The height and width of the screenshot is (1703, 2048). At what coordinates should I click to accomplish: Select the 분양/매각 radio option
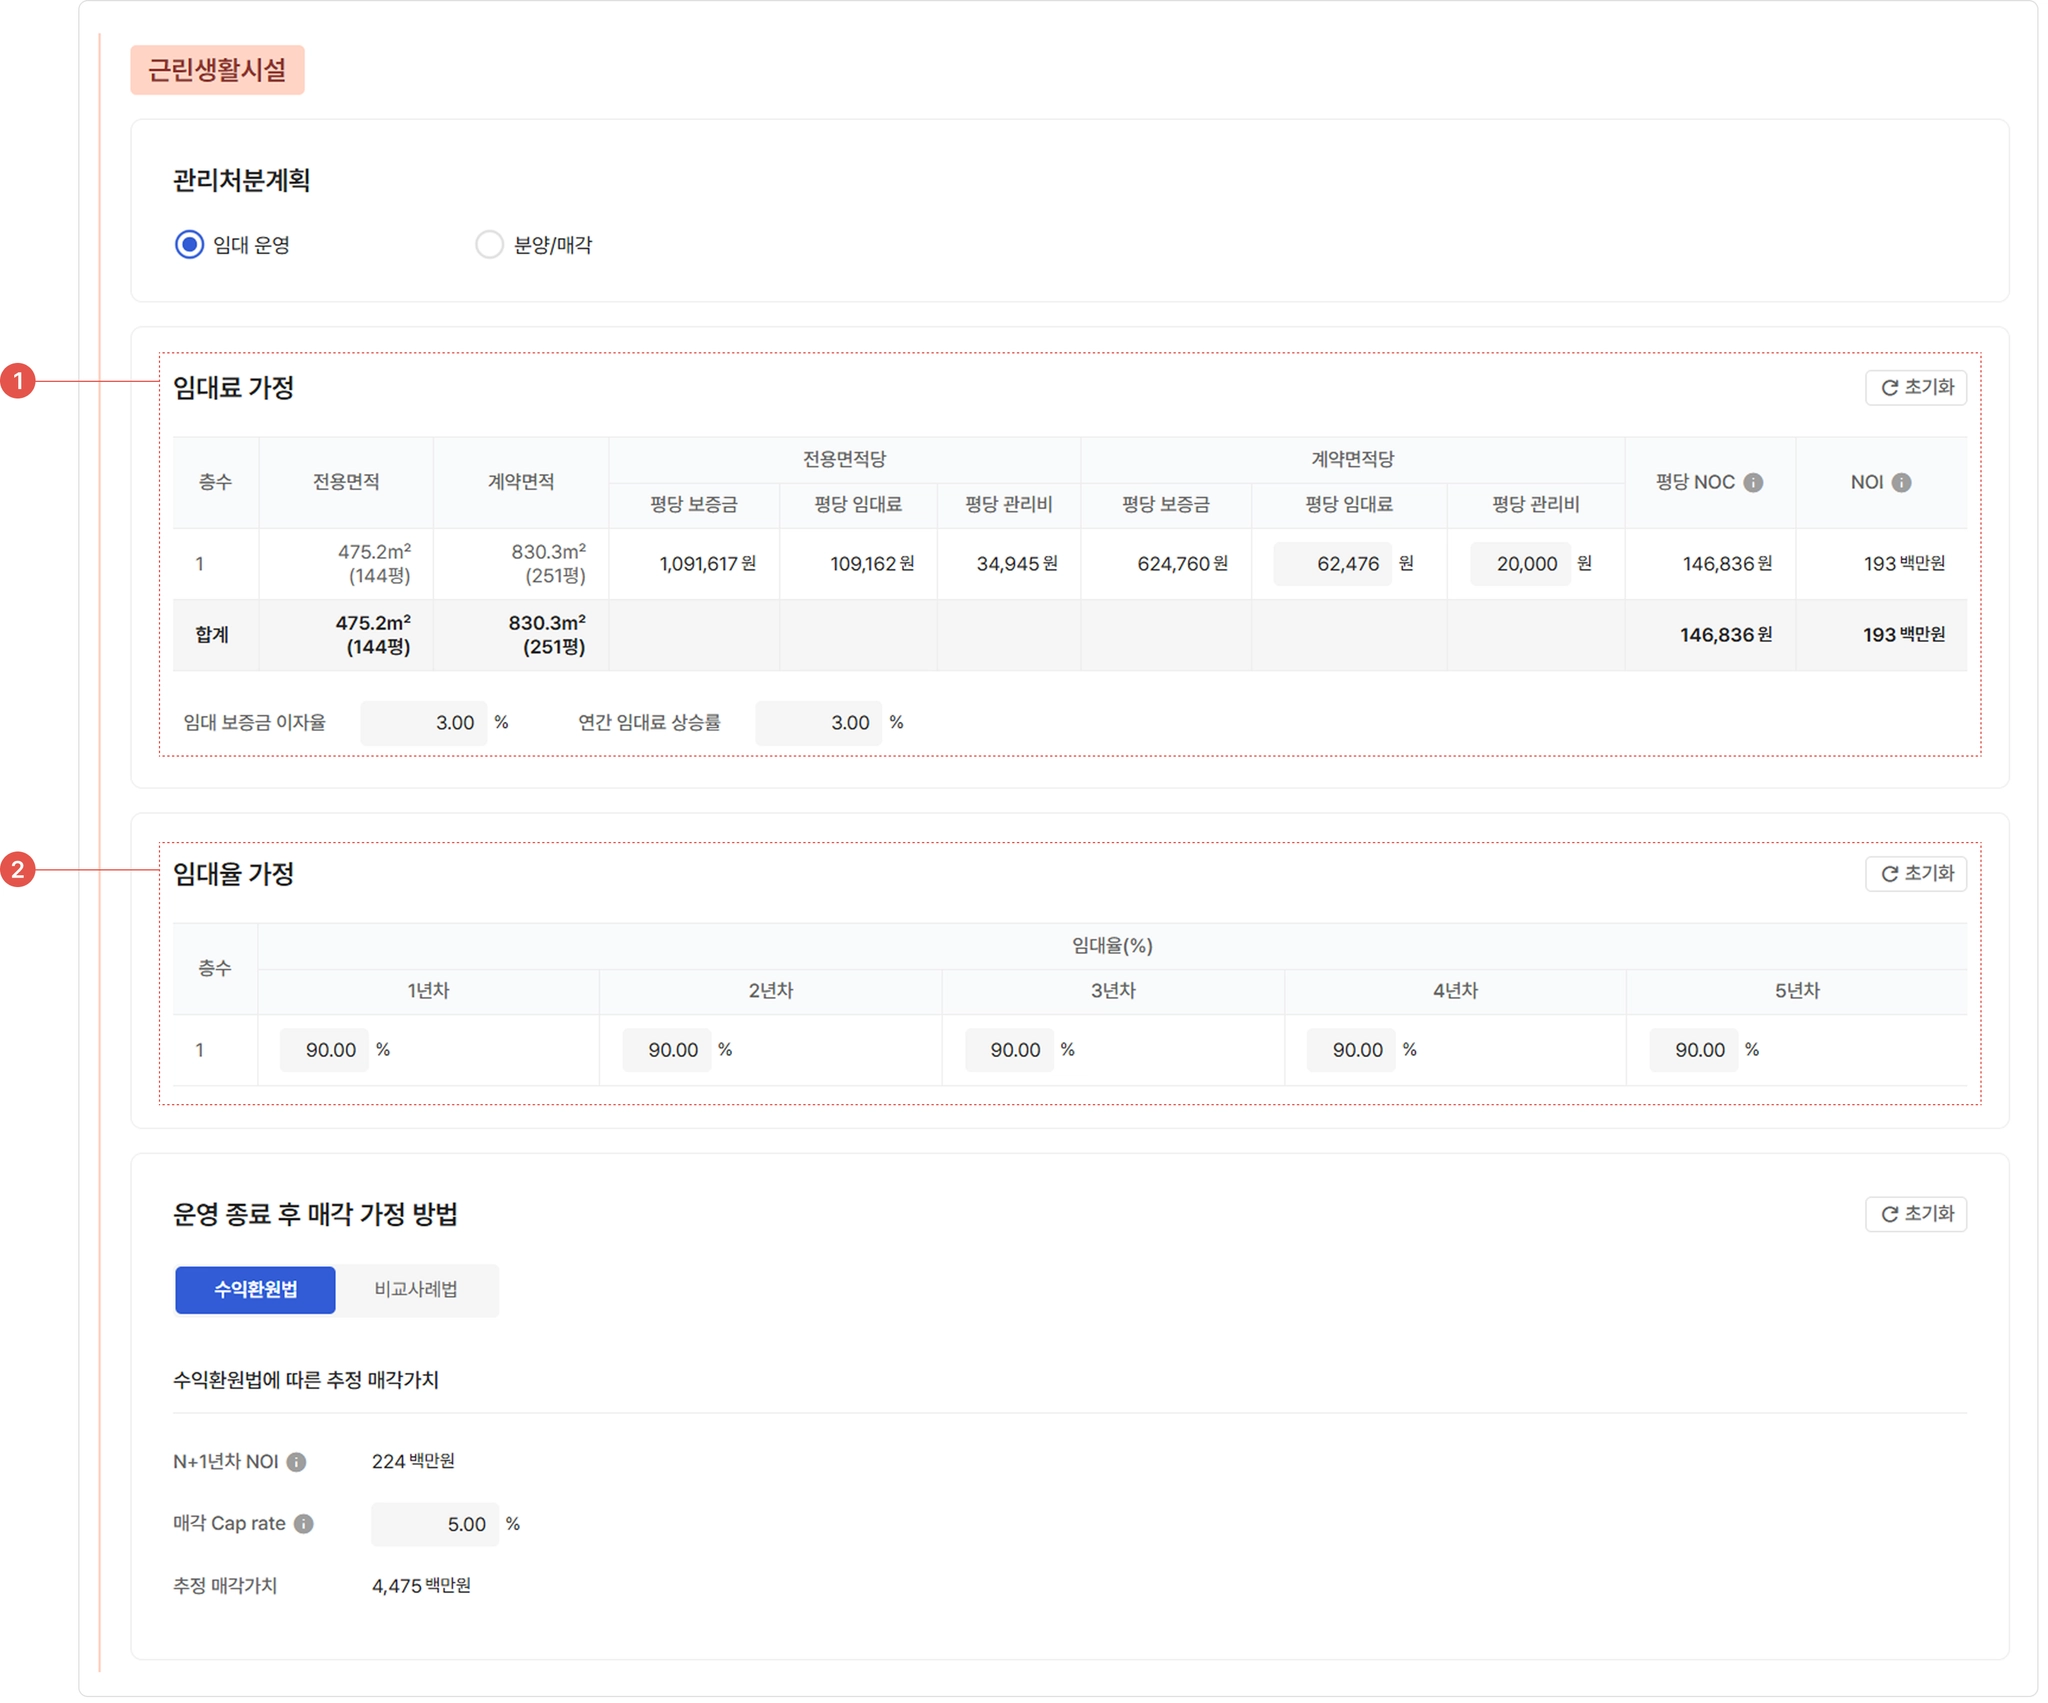(x=489, y=245)
